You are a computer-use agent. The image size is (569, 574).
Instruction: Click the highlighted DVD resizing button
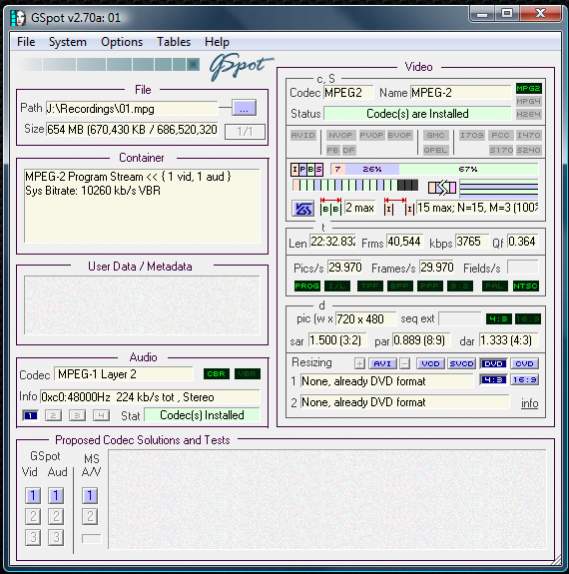click(x=493, y=364)
